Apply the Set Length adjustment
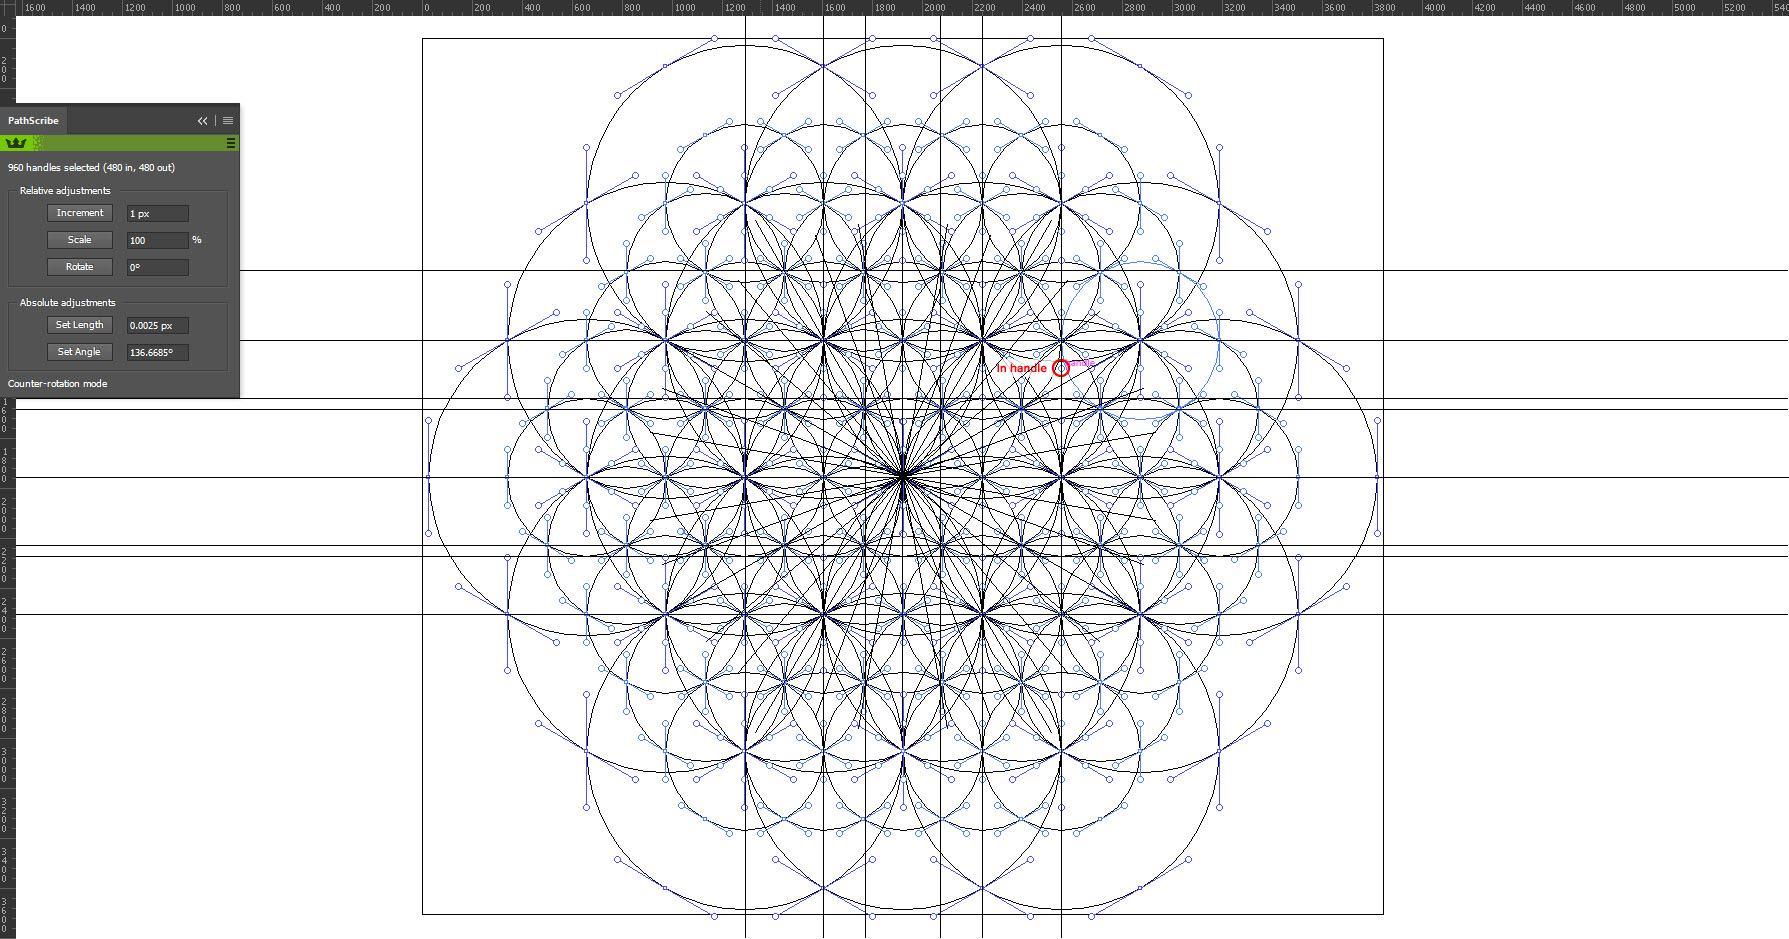The width and height of the screenshot is (1789, 939). pyautogui.click(x=79, y=324)
